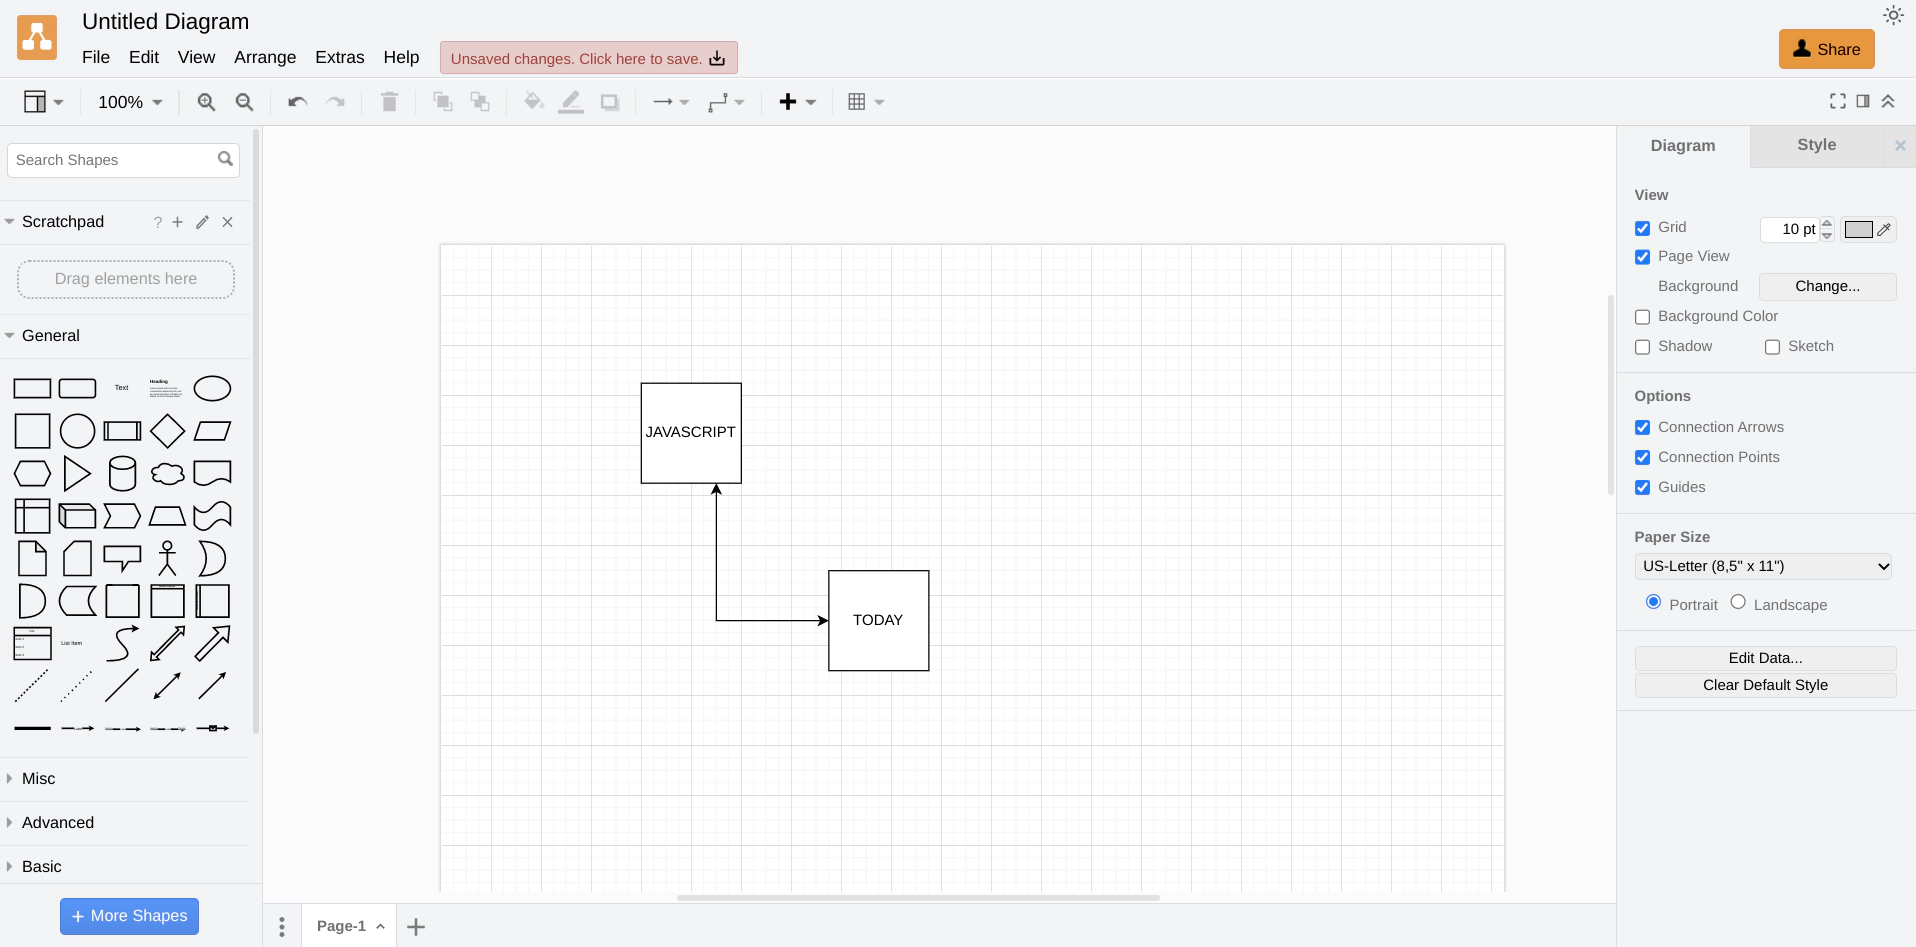Enable the Shadow checkbox

1642,347
